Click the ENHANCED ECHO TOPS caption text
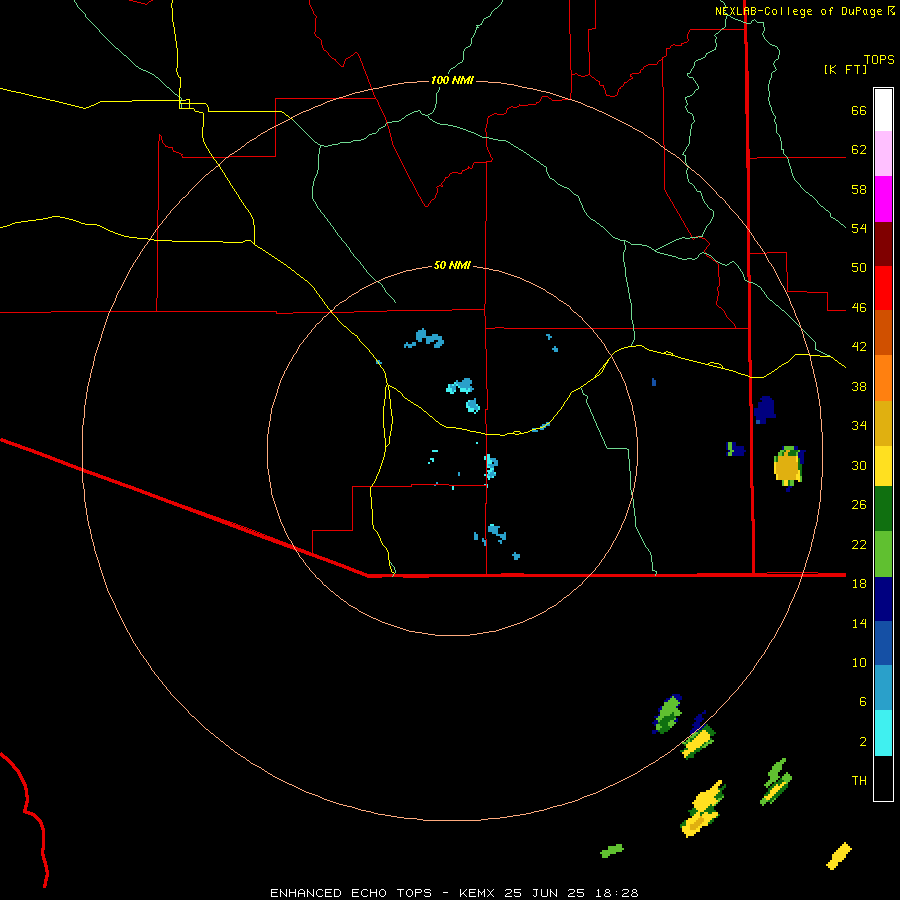 click(351, 893)
